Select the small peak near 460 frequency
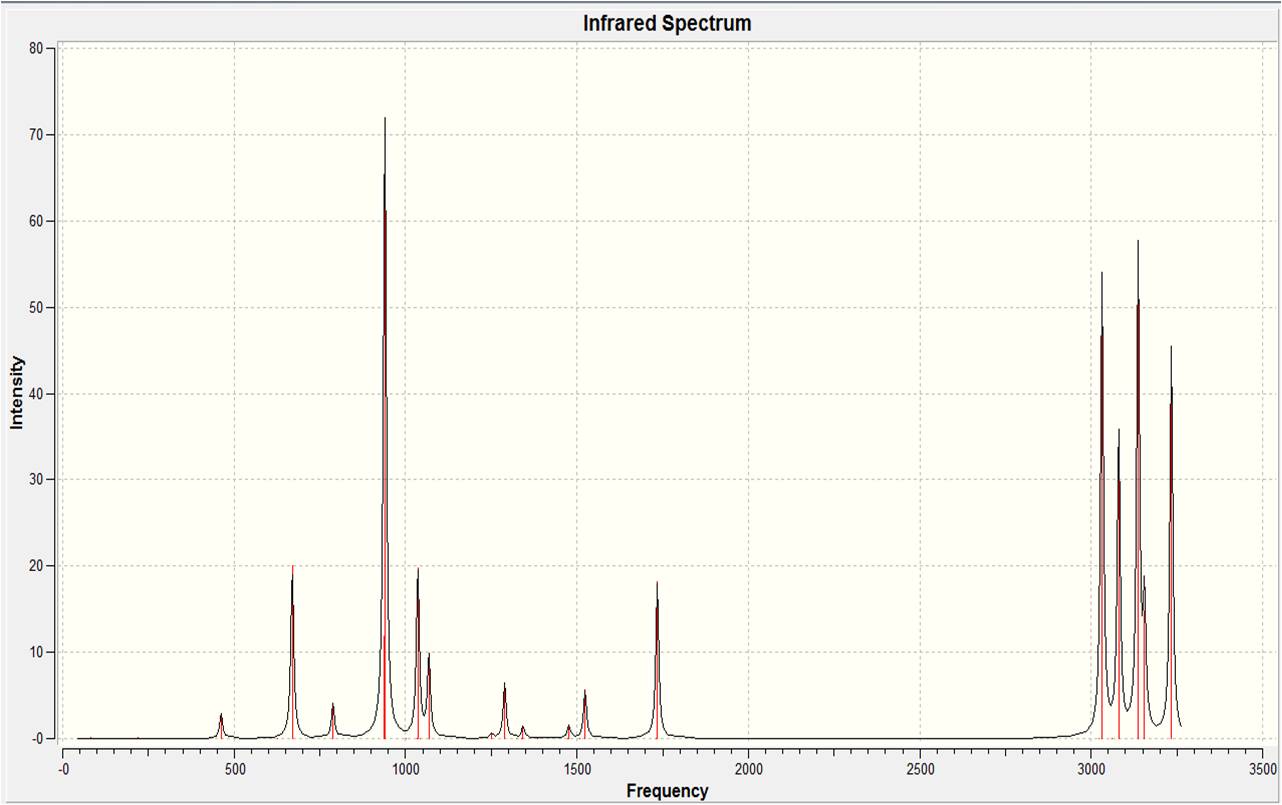The height and width of the screenshot is (805, 1282). [x=221, y=726]
